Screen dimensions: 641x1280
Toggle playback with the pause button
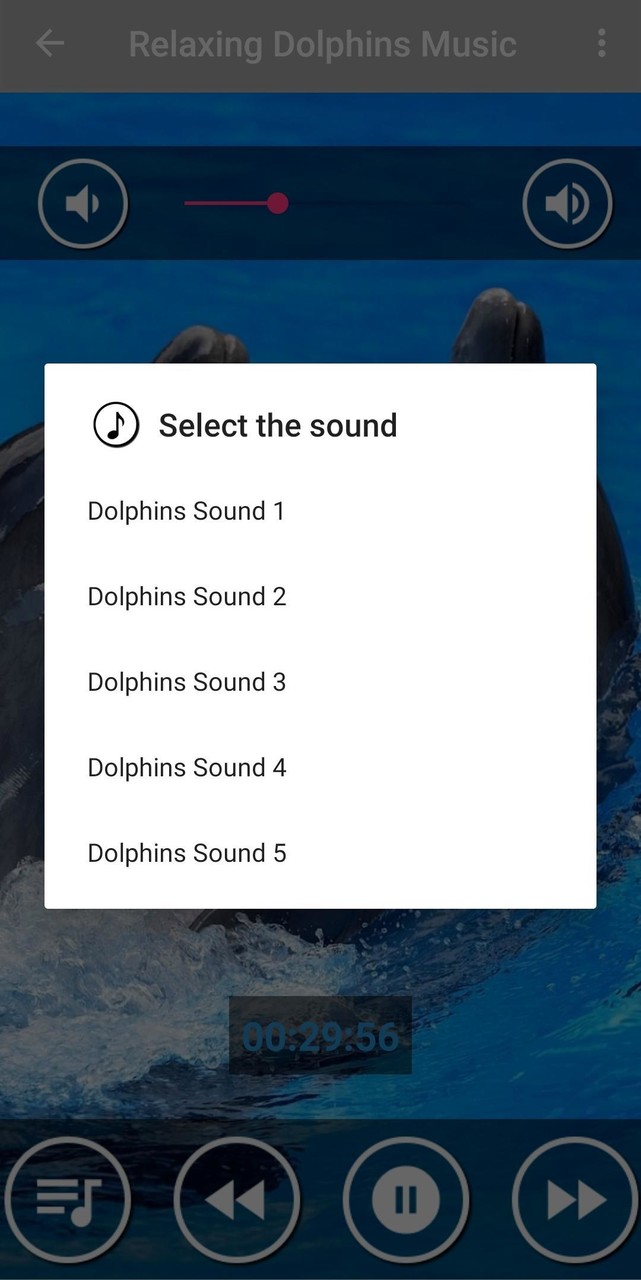pos(405,1199)
